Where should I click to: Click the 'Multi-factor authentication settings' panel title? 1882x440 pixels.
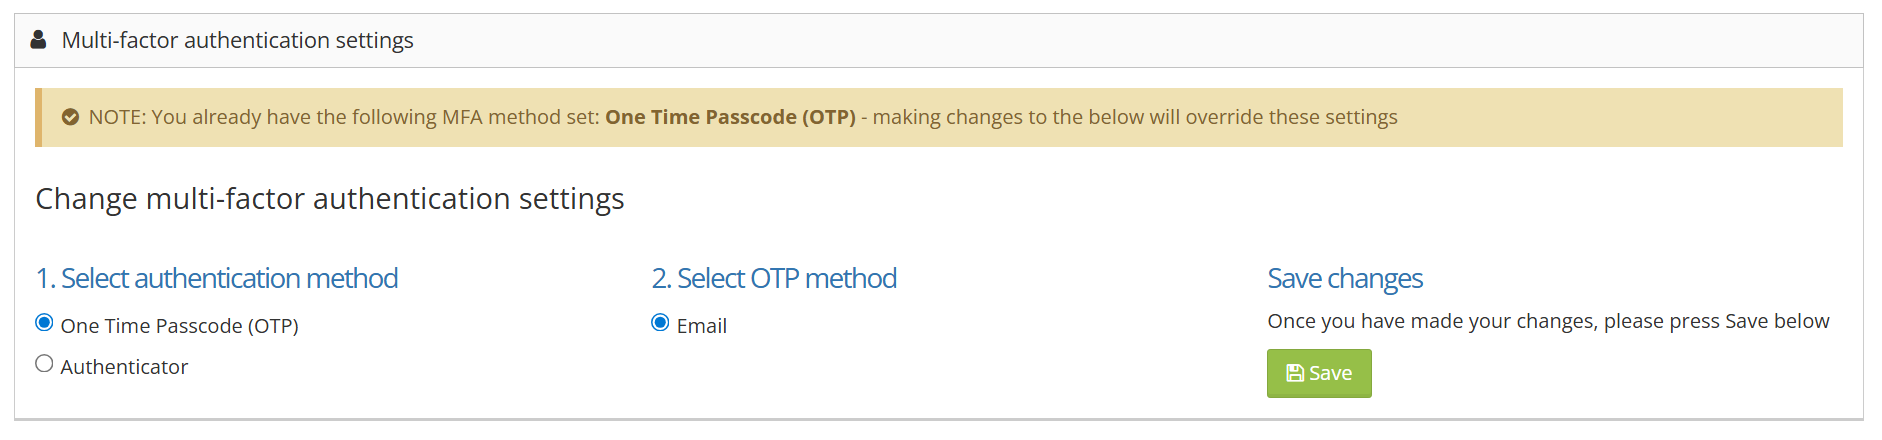238,40
